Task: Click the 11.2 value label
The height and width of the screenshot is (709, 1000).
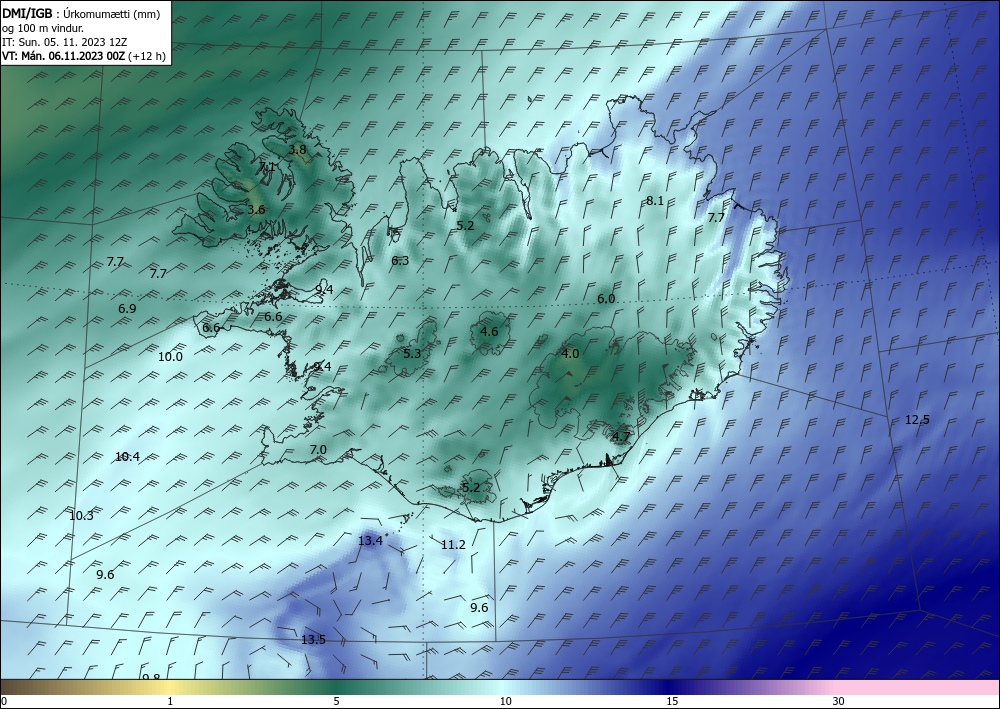Action: [453, 545]
